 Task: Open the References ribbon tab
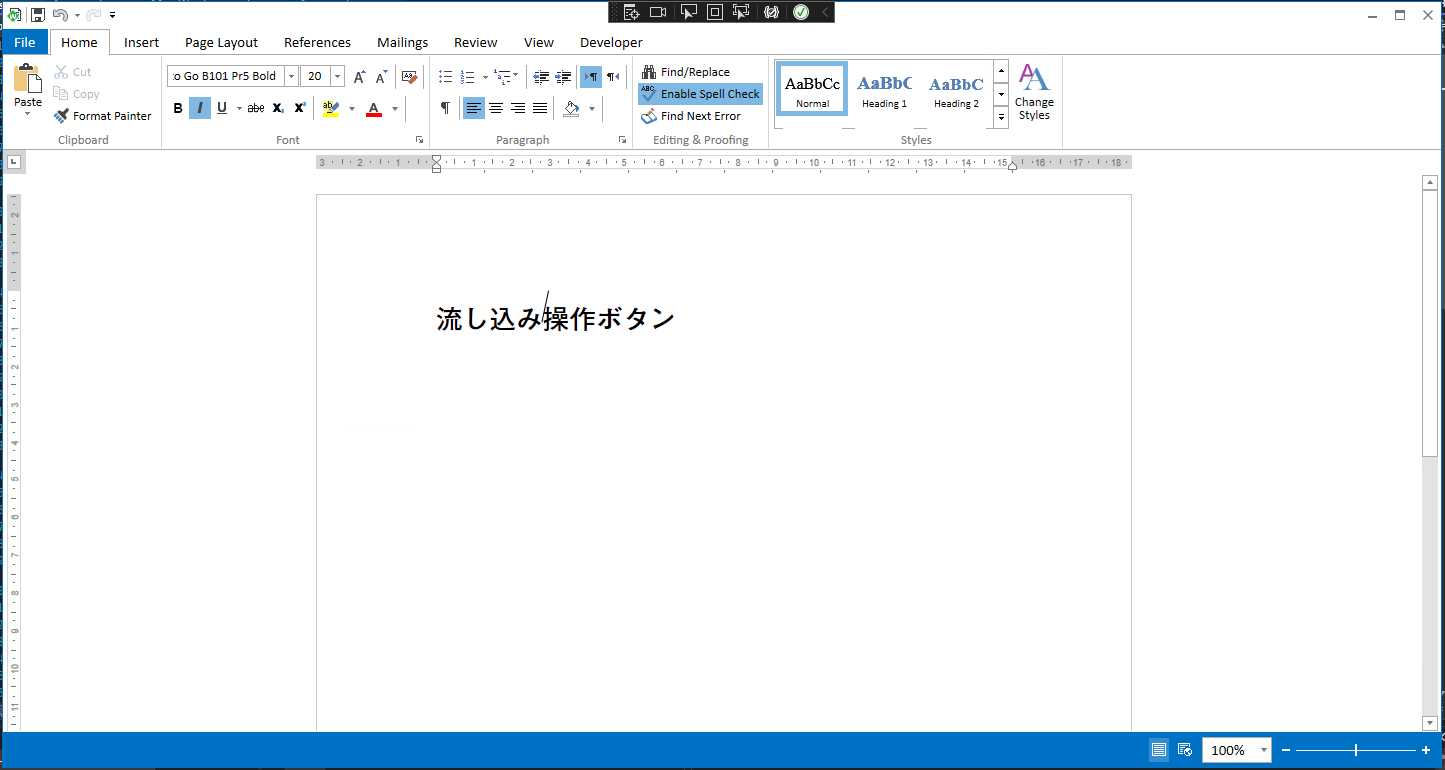click(x=317, y=42)
